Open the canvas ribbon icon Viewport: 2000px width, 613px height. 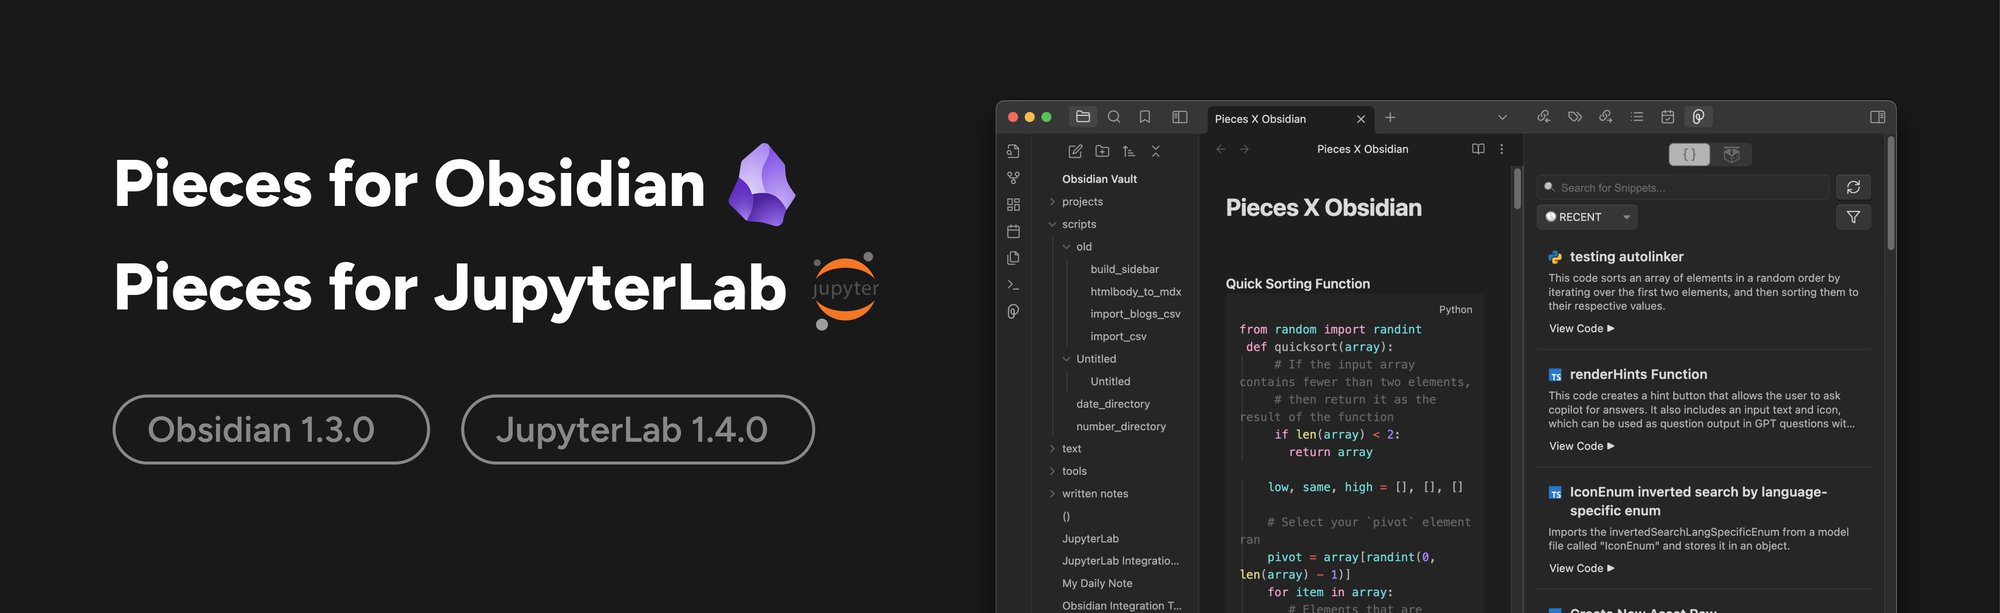point(1013,205)
